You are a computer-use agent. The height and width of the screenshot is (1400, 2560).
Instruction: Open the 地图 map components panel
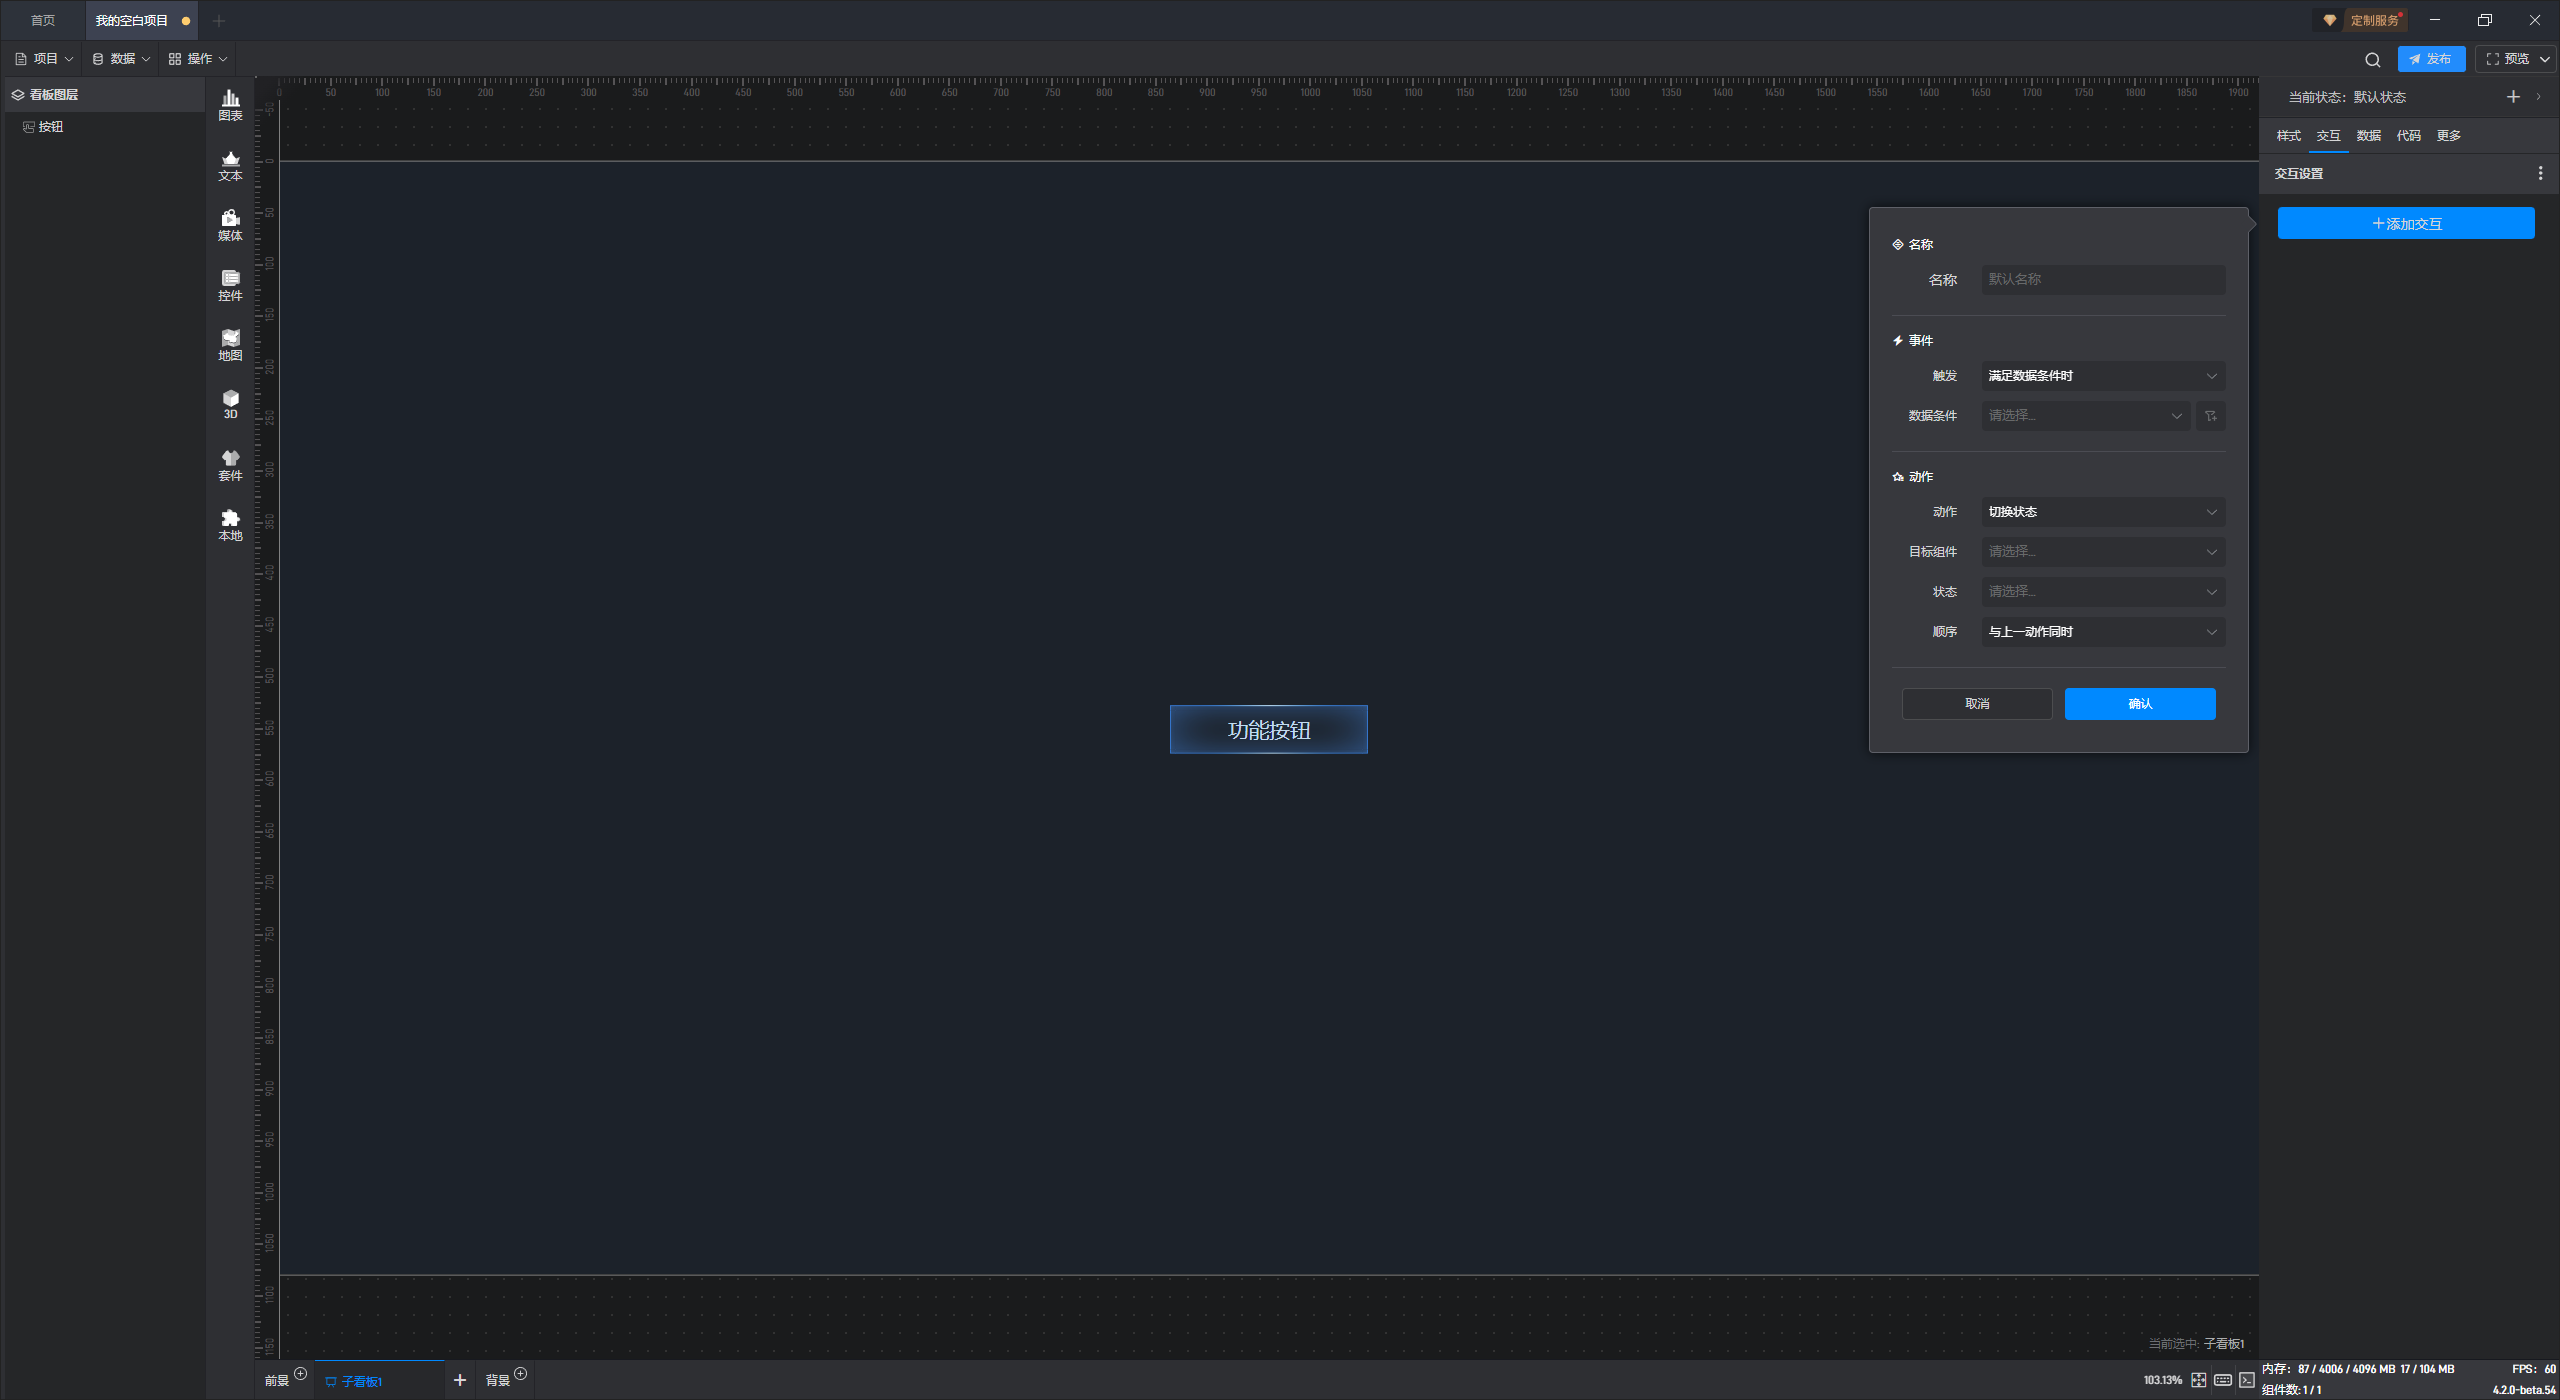230,344
